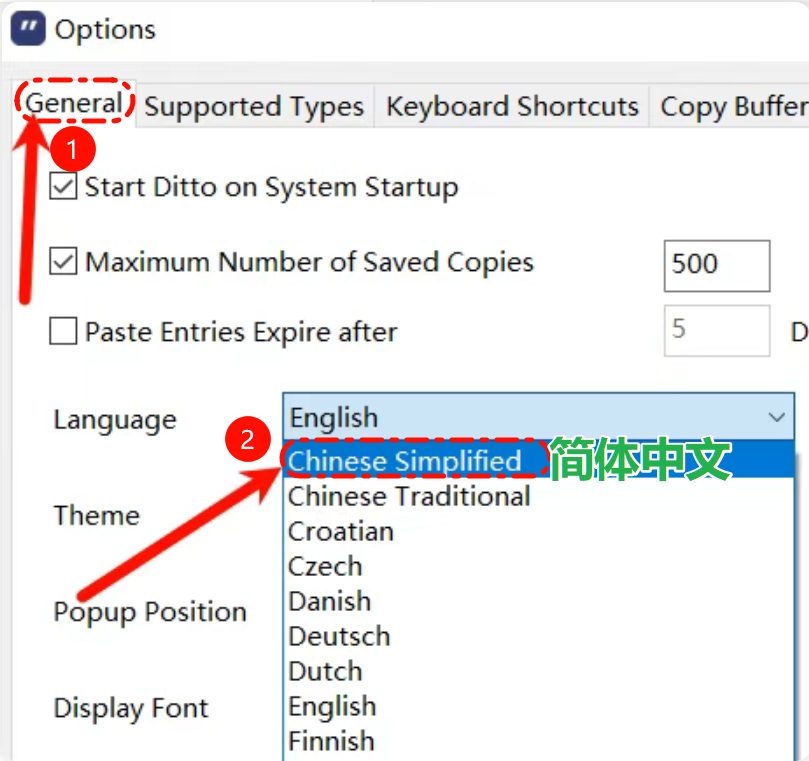Click the expire days field showing 5

tap(717, 330)
